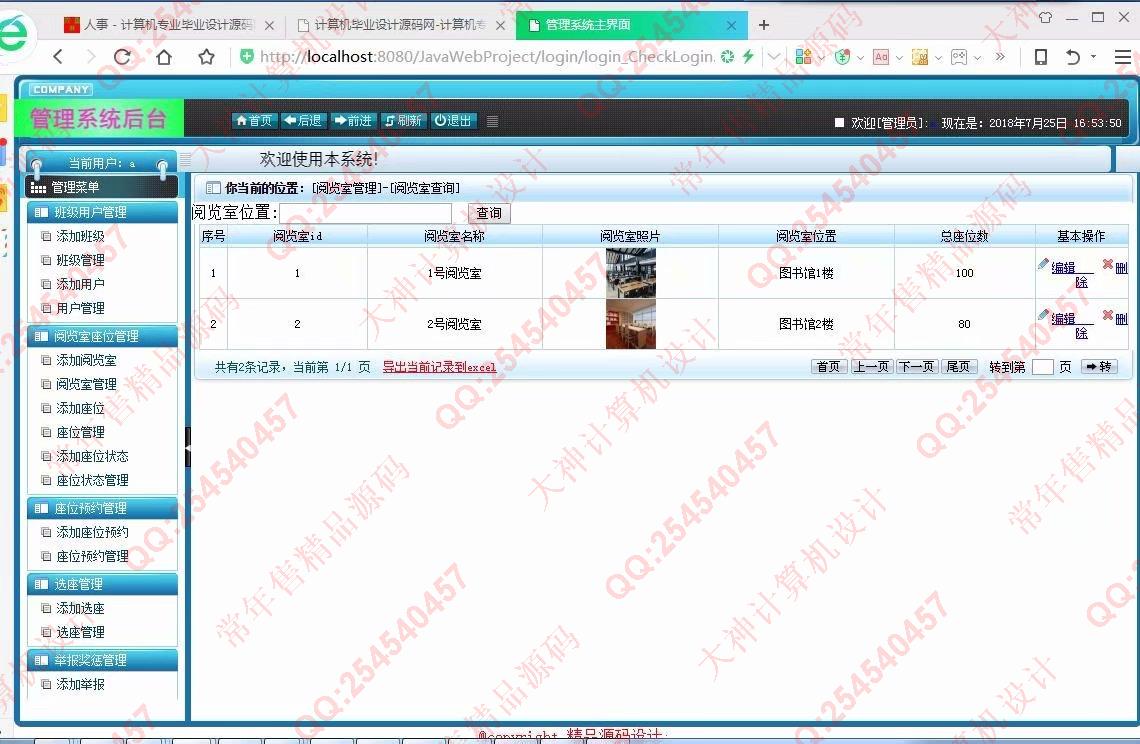
Task: Click the 前进 toolbar button
Action: coord(353,121)
